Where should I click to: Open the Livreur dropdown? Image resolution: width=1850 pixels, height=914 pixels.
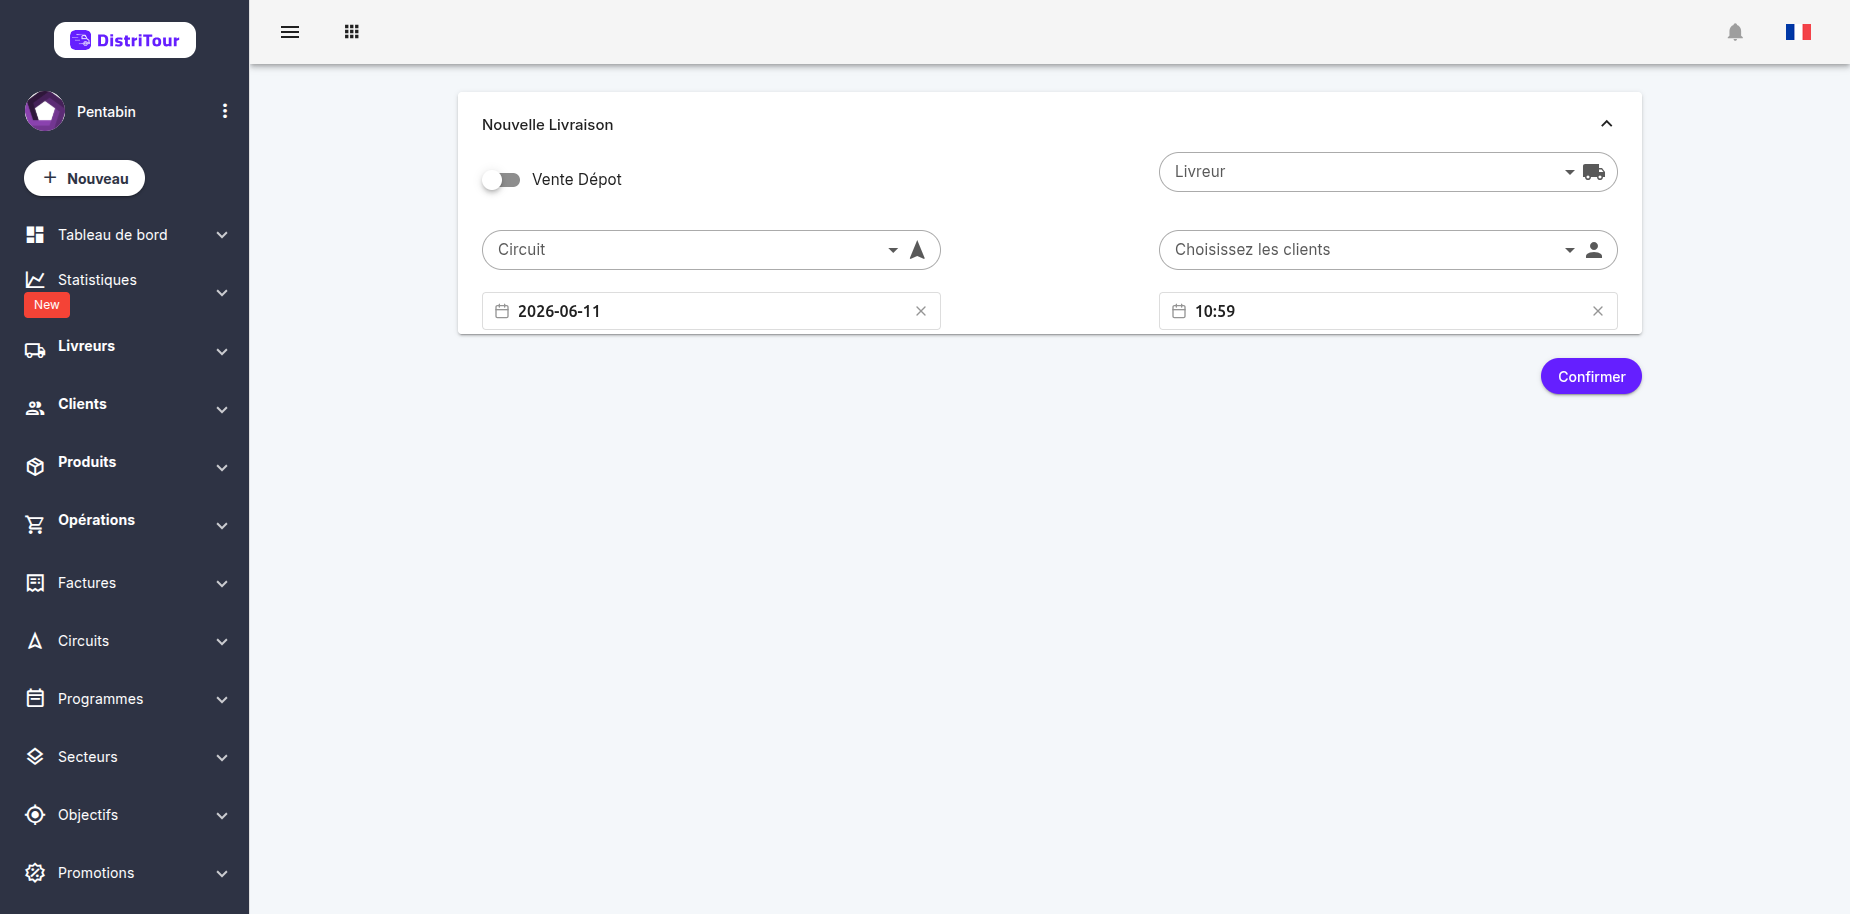[x=1388, y=172]
